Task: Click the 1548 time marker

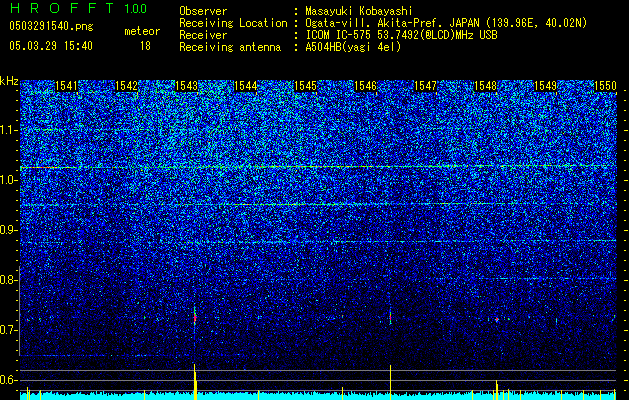Action: click(x=485, y=86)
